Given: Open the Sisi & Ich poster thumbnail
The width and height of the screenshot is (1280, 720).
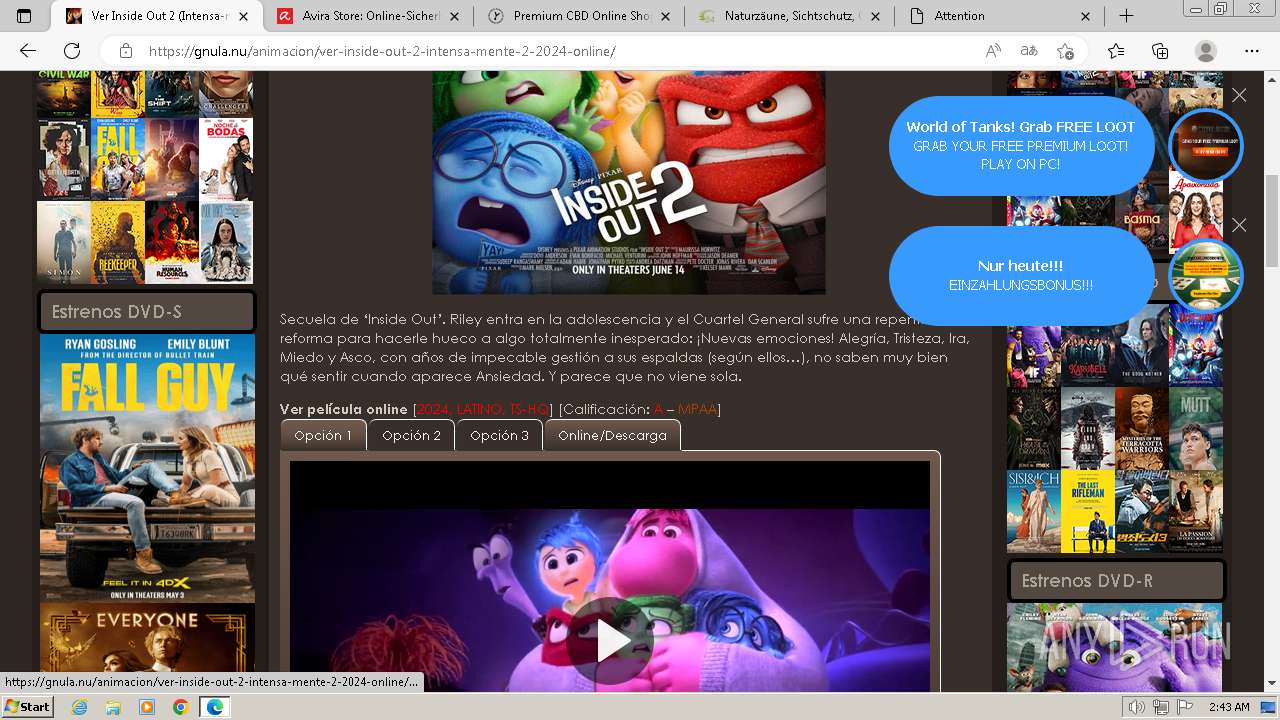Looking at the screenshot, I should pos(1033,511).
